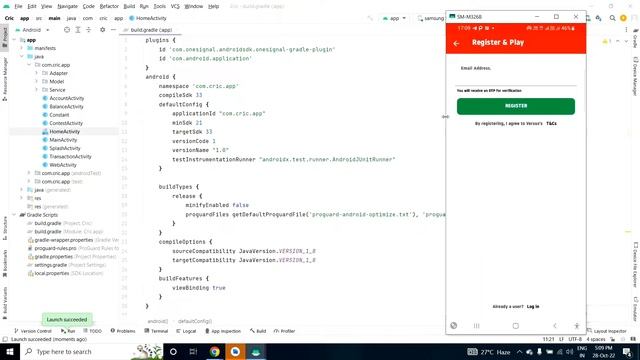Open the Run tool window
This screenshot has height=360, width=640.
tap(68, 331)
